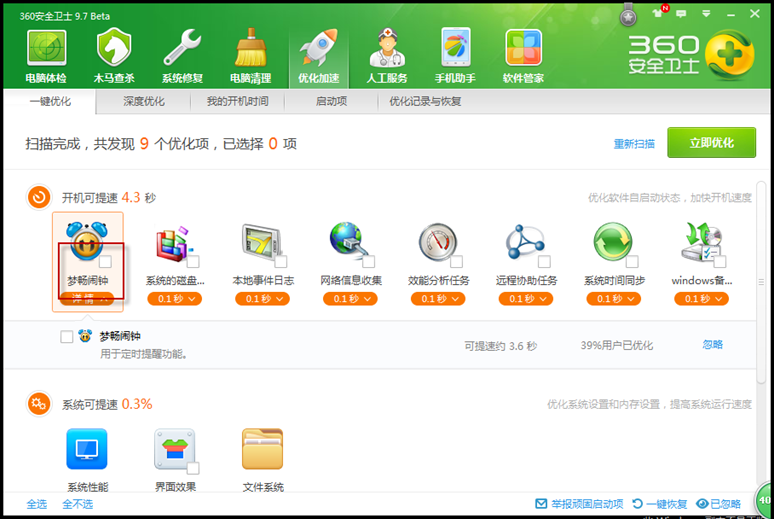Open the feedback speech bubble icon

(x=681, y=14)
